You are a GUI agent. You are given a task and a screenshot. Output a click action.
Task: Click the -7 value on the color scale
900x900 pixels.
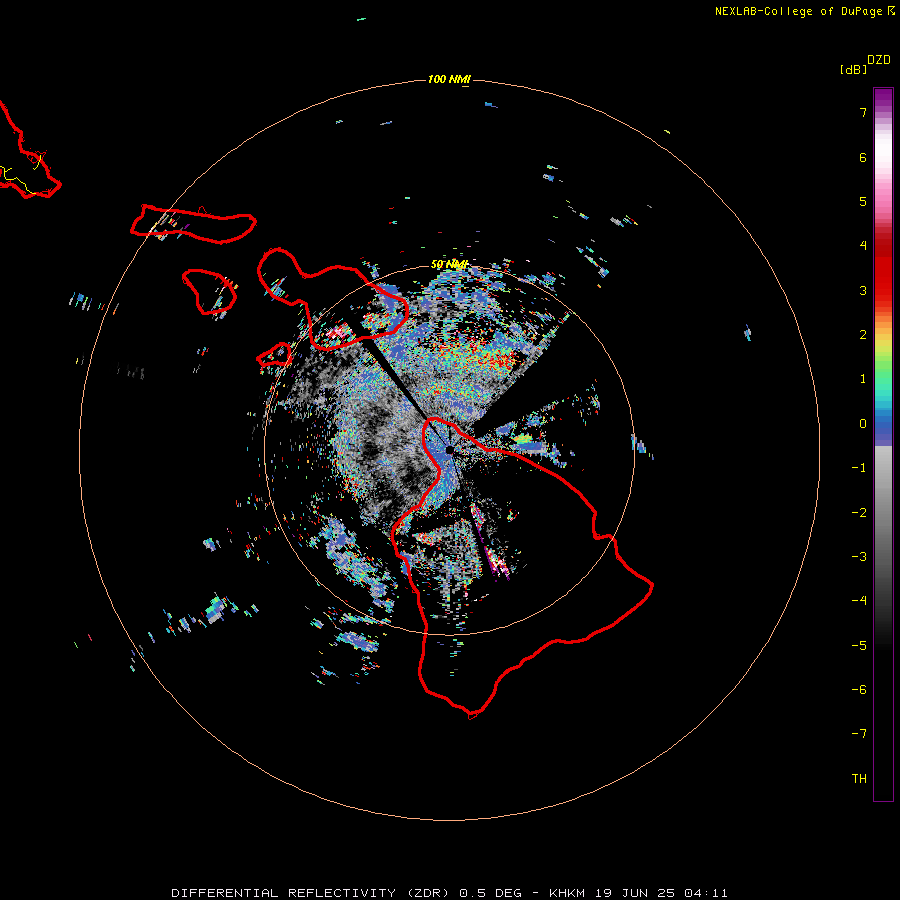[859, 734]
